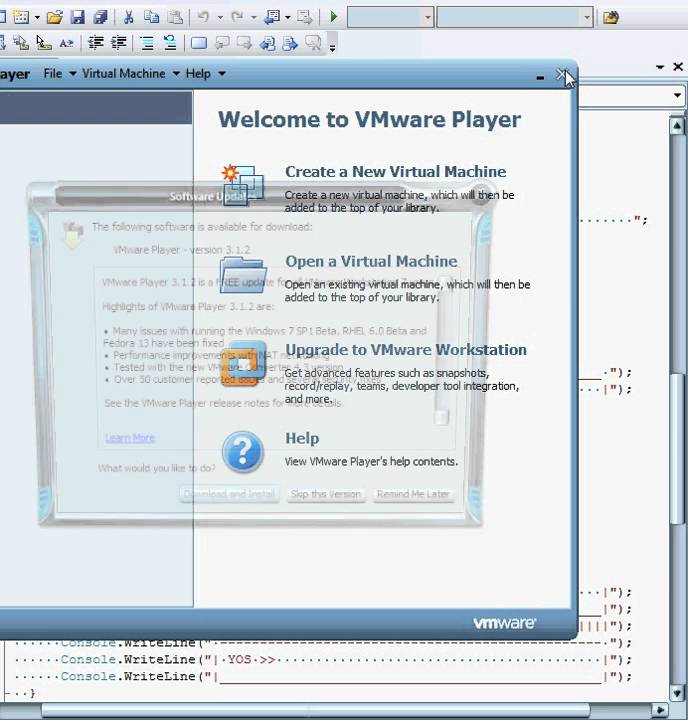Click the Next Bookmark icon
Image resolution: width=688 pixels, height=720 pixels.
pos(244,43)
